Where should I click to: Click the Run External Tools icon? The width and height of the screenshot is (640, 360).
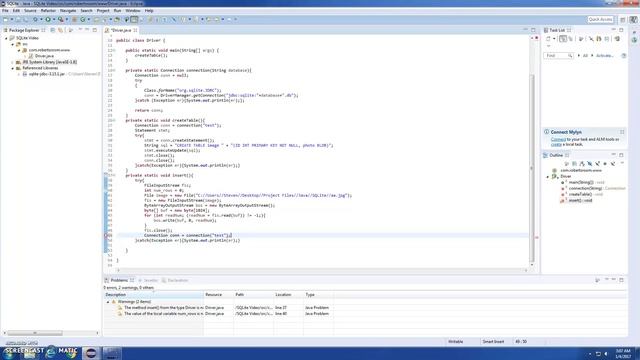60,19
